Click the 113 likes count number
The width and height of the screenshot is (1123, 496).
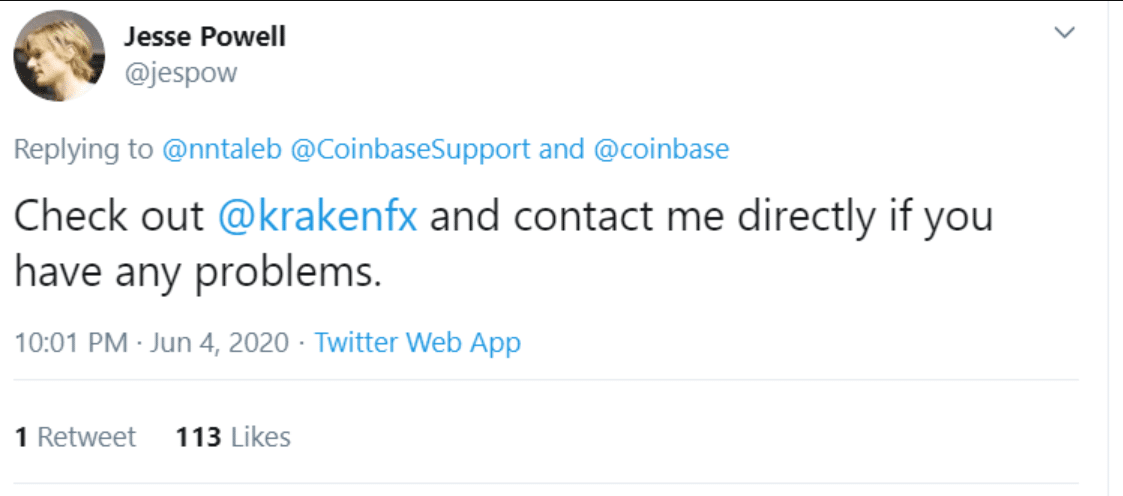click(x=197, y=437)
